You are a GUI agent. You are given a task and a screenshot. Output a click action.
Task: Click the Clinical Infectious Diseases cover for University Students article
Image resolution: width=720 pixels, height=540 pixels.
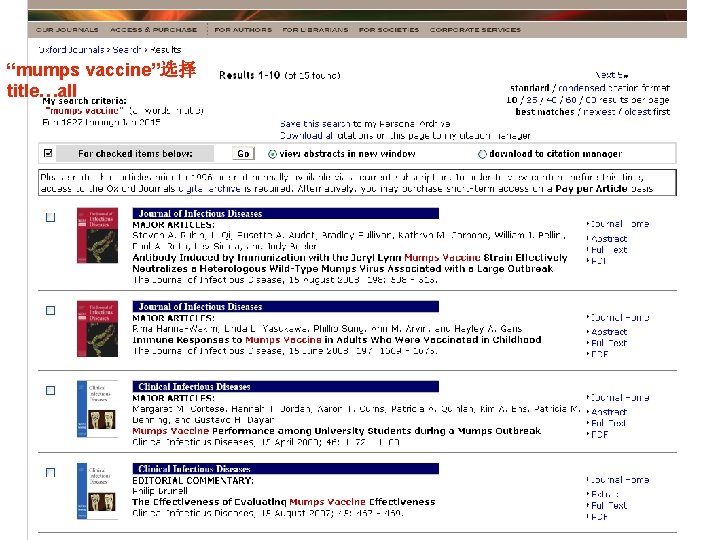(x=97, y=409)
